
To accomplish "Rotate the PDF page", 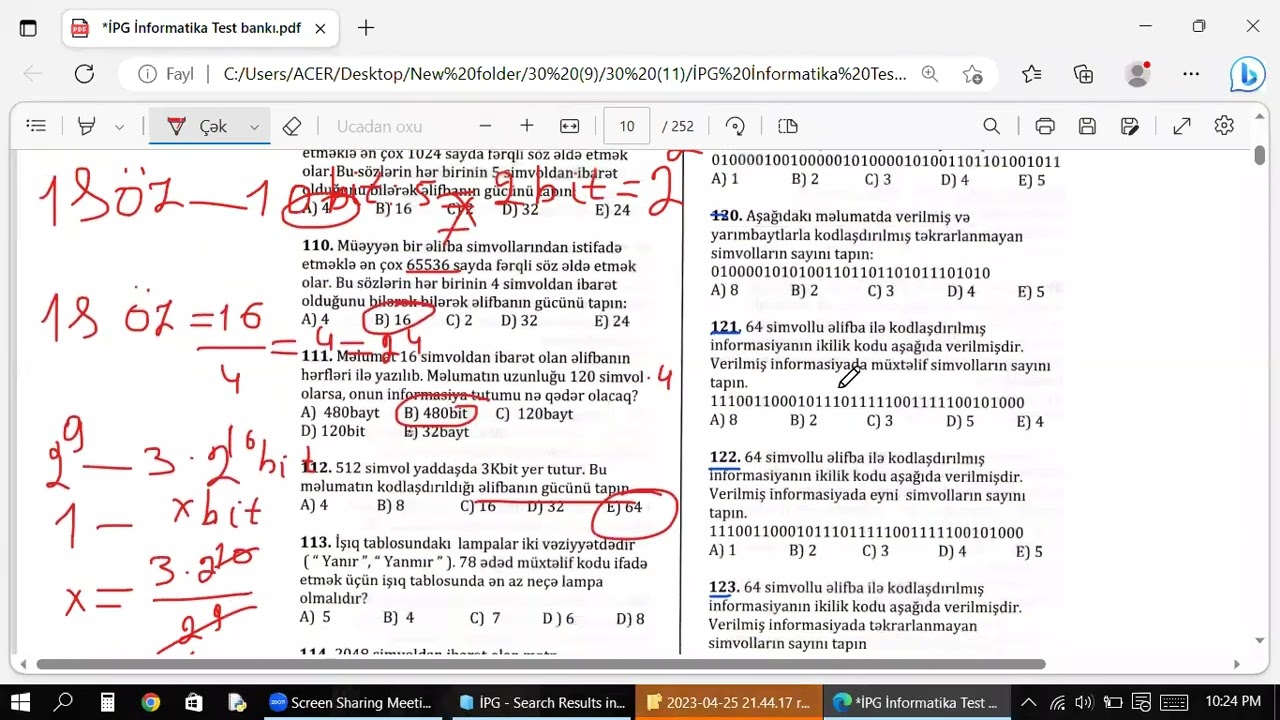I will tap(735, 126).
